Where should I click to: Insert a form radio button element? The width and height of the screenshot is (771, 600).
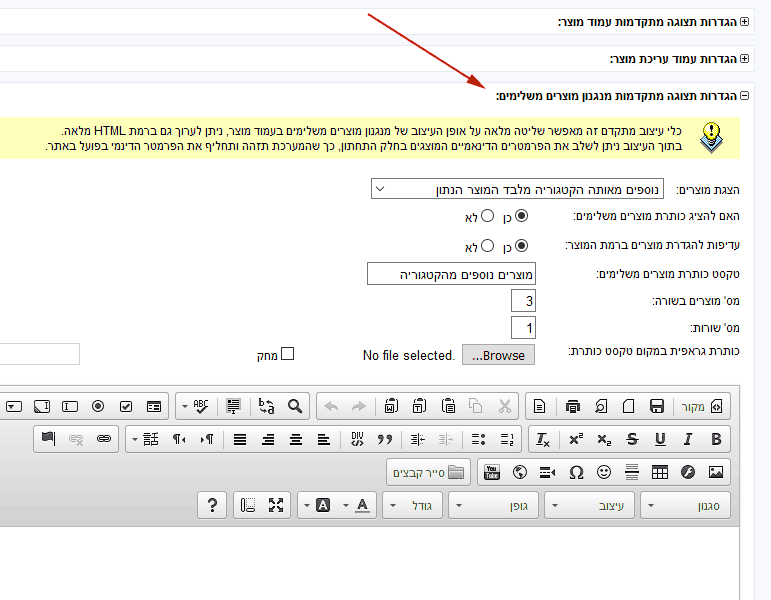tap(98, 406)
